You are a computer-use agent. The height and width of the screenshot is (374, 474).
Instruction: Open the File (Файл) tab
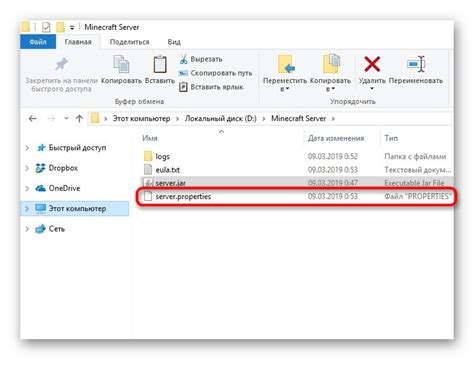click(38, 42)
